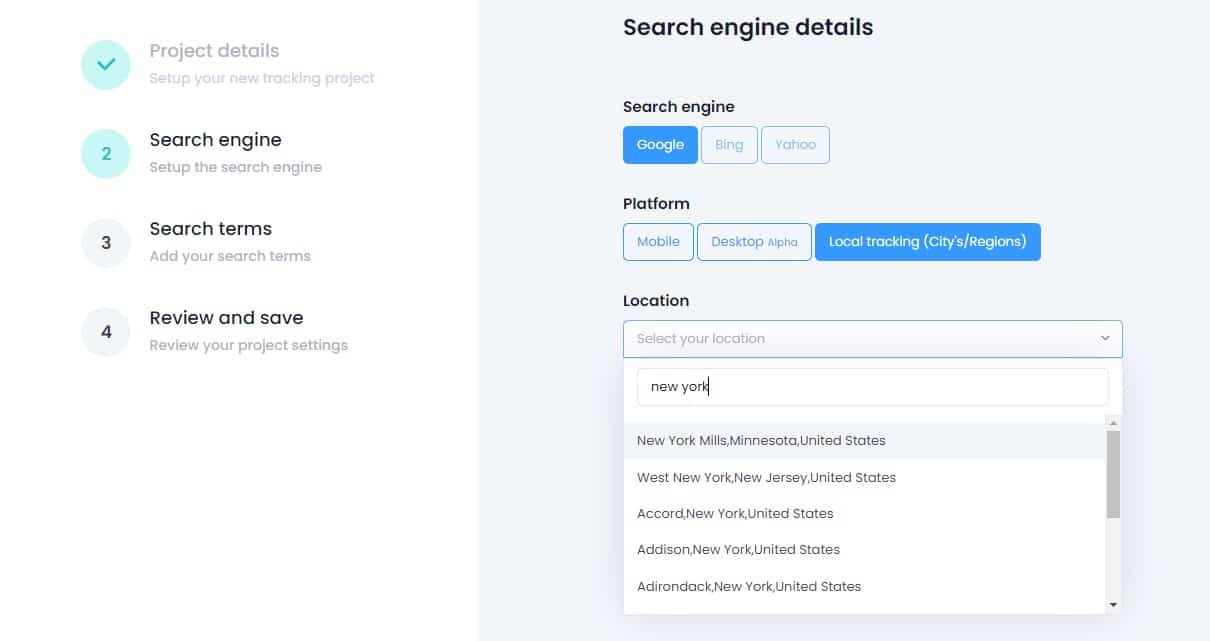
Task: Go to the Search terms step
Action: (x=210, y=228)
